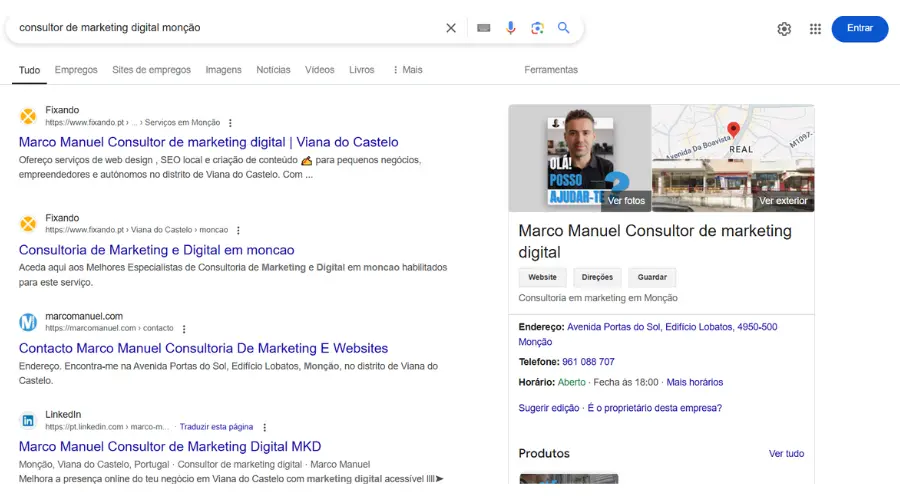The height and width of the screenshot is (500, 900).
Task: Search by image with the Lens icon
Action: click(537, 28)
